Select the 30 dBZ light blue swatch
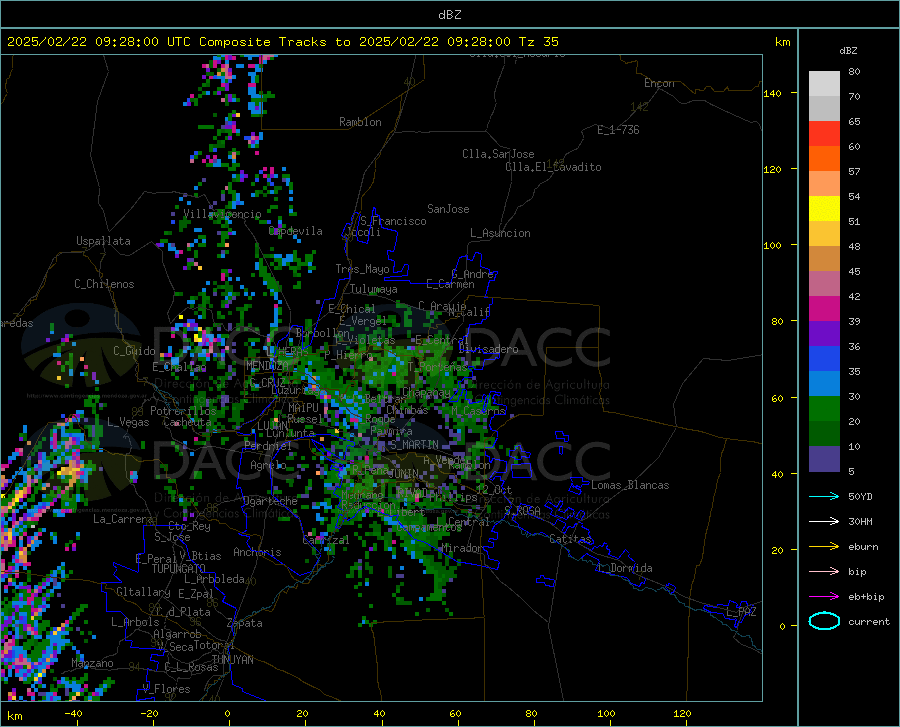Image resolution: width=900 pixels, height=727 pixels. point(824,383)
